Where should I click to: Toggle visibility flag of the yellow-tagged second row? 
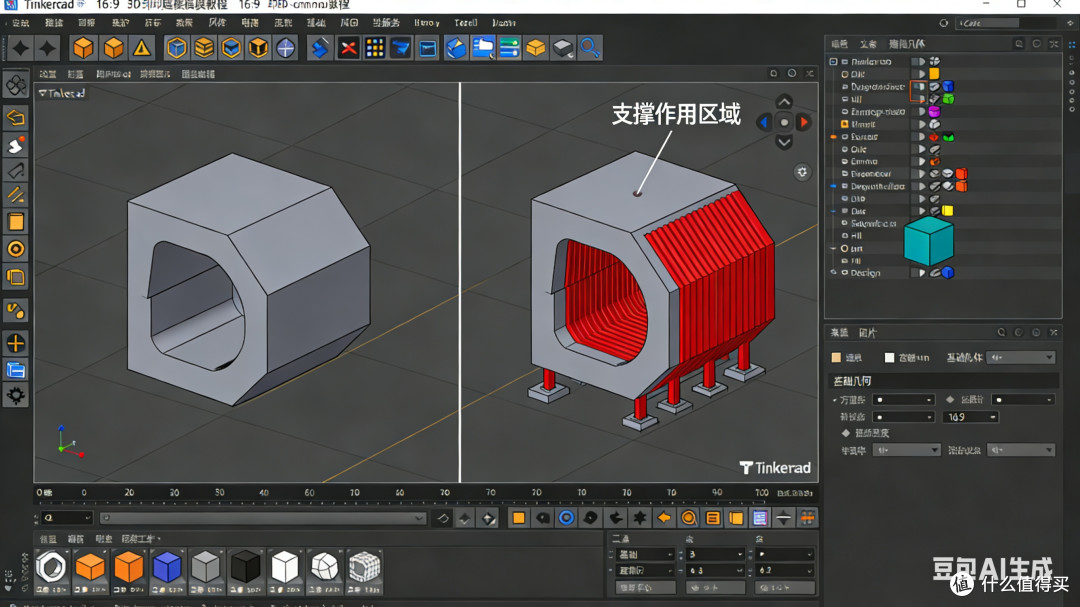tap(921, 74)
